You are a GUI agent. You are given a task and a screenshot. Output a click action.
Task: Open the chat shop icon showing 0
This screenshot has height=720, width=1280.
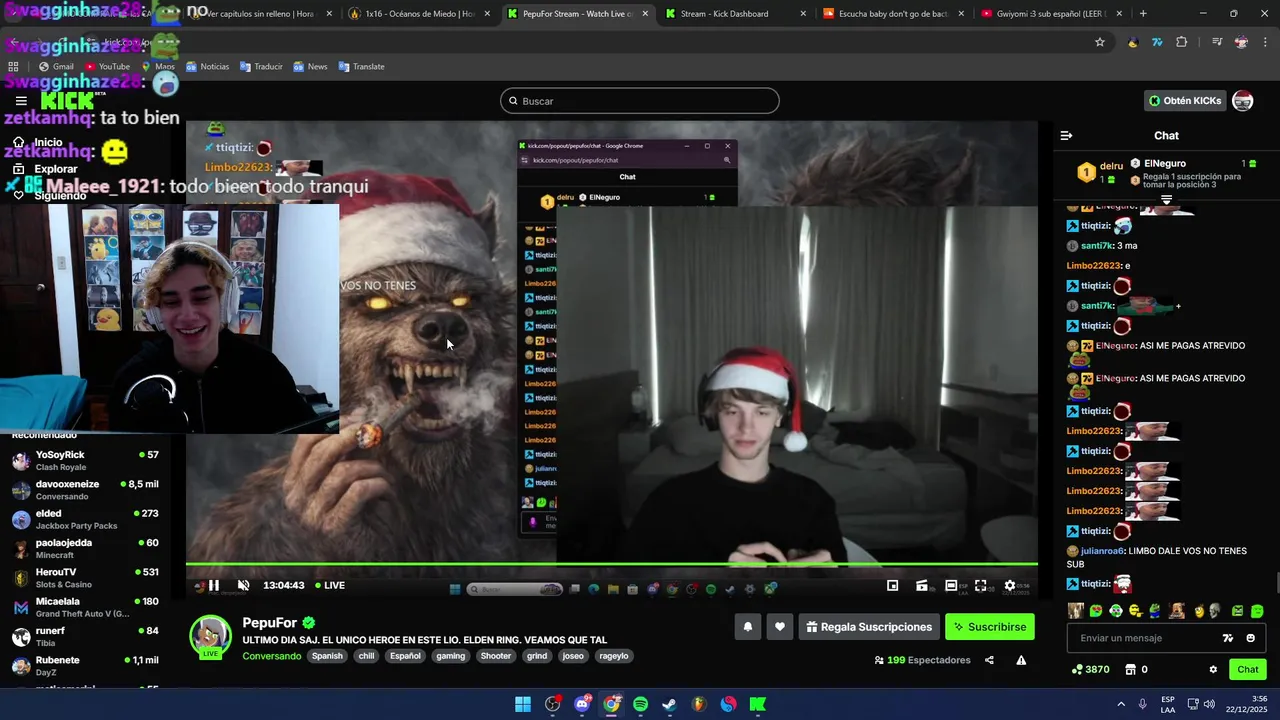(x=1136, y=670)
